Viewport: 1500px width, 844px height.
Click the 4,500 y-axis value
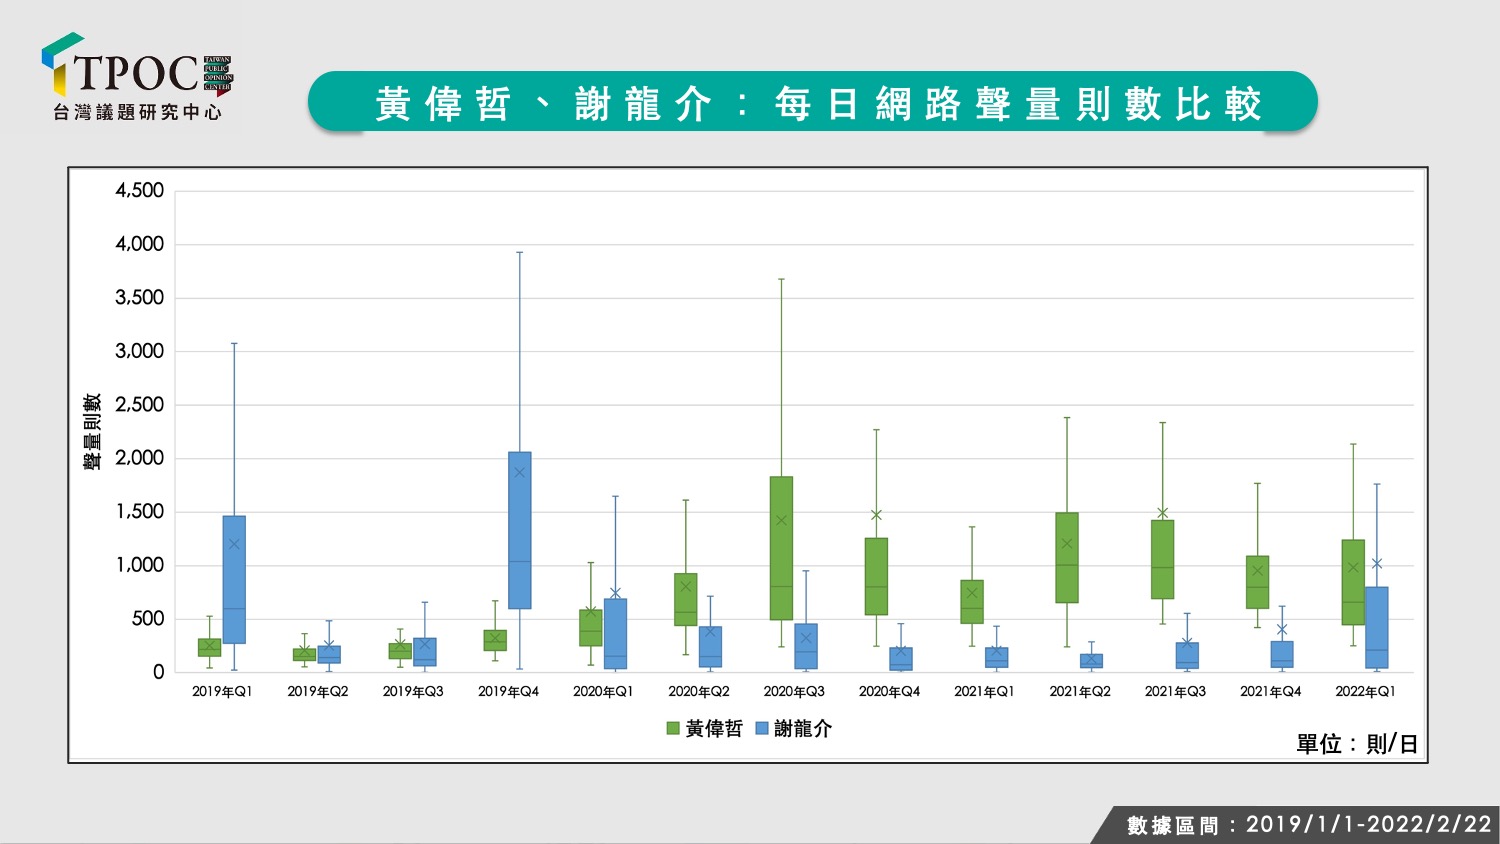pos(140,190)
